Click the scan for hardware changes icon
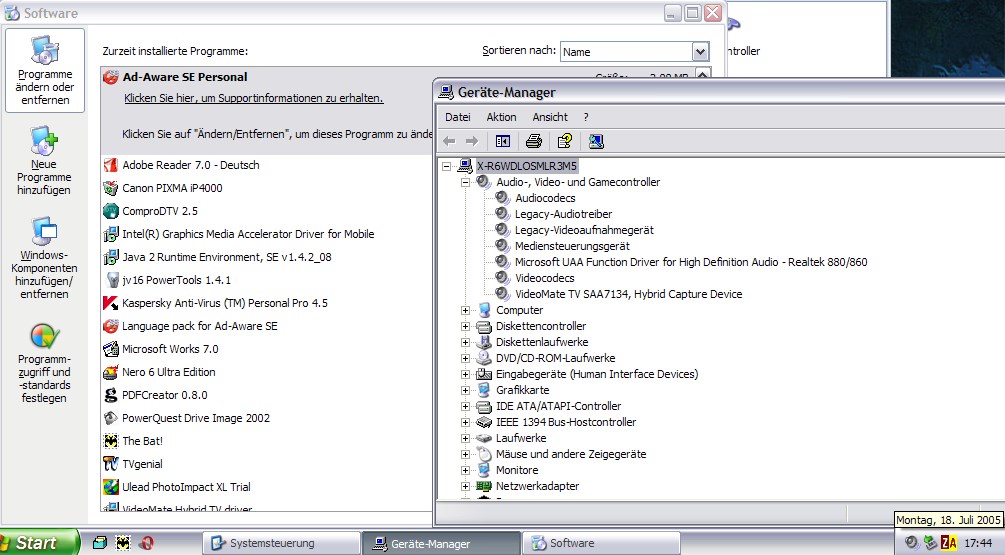Viewport: 1005px width, 555px height. click(596, 141)
